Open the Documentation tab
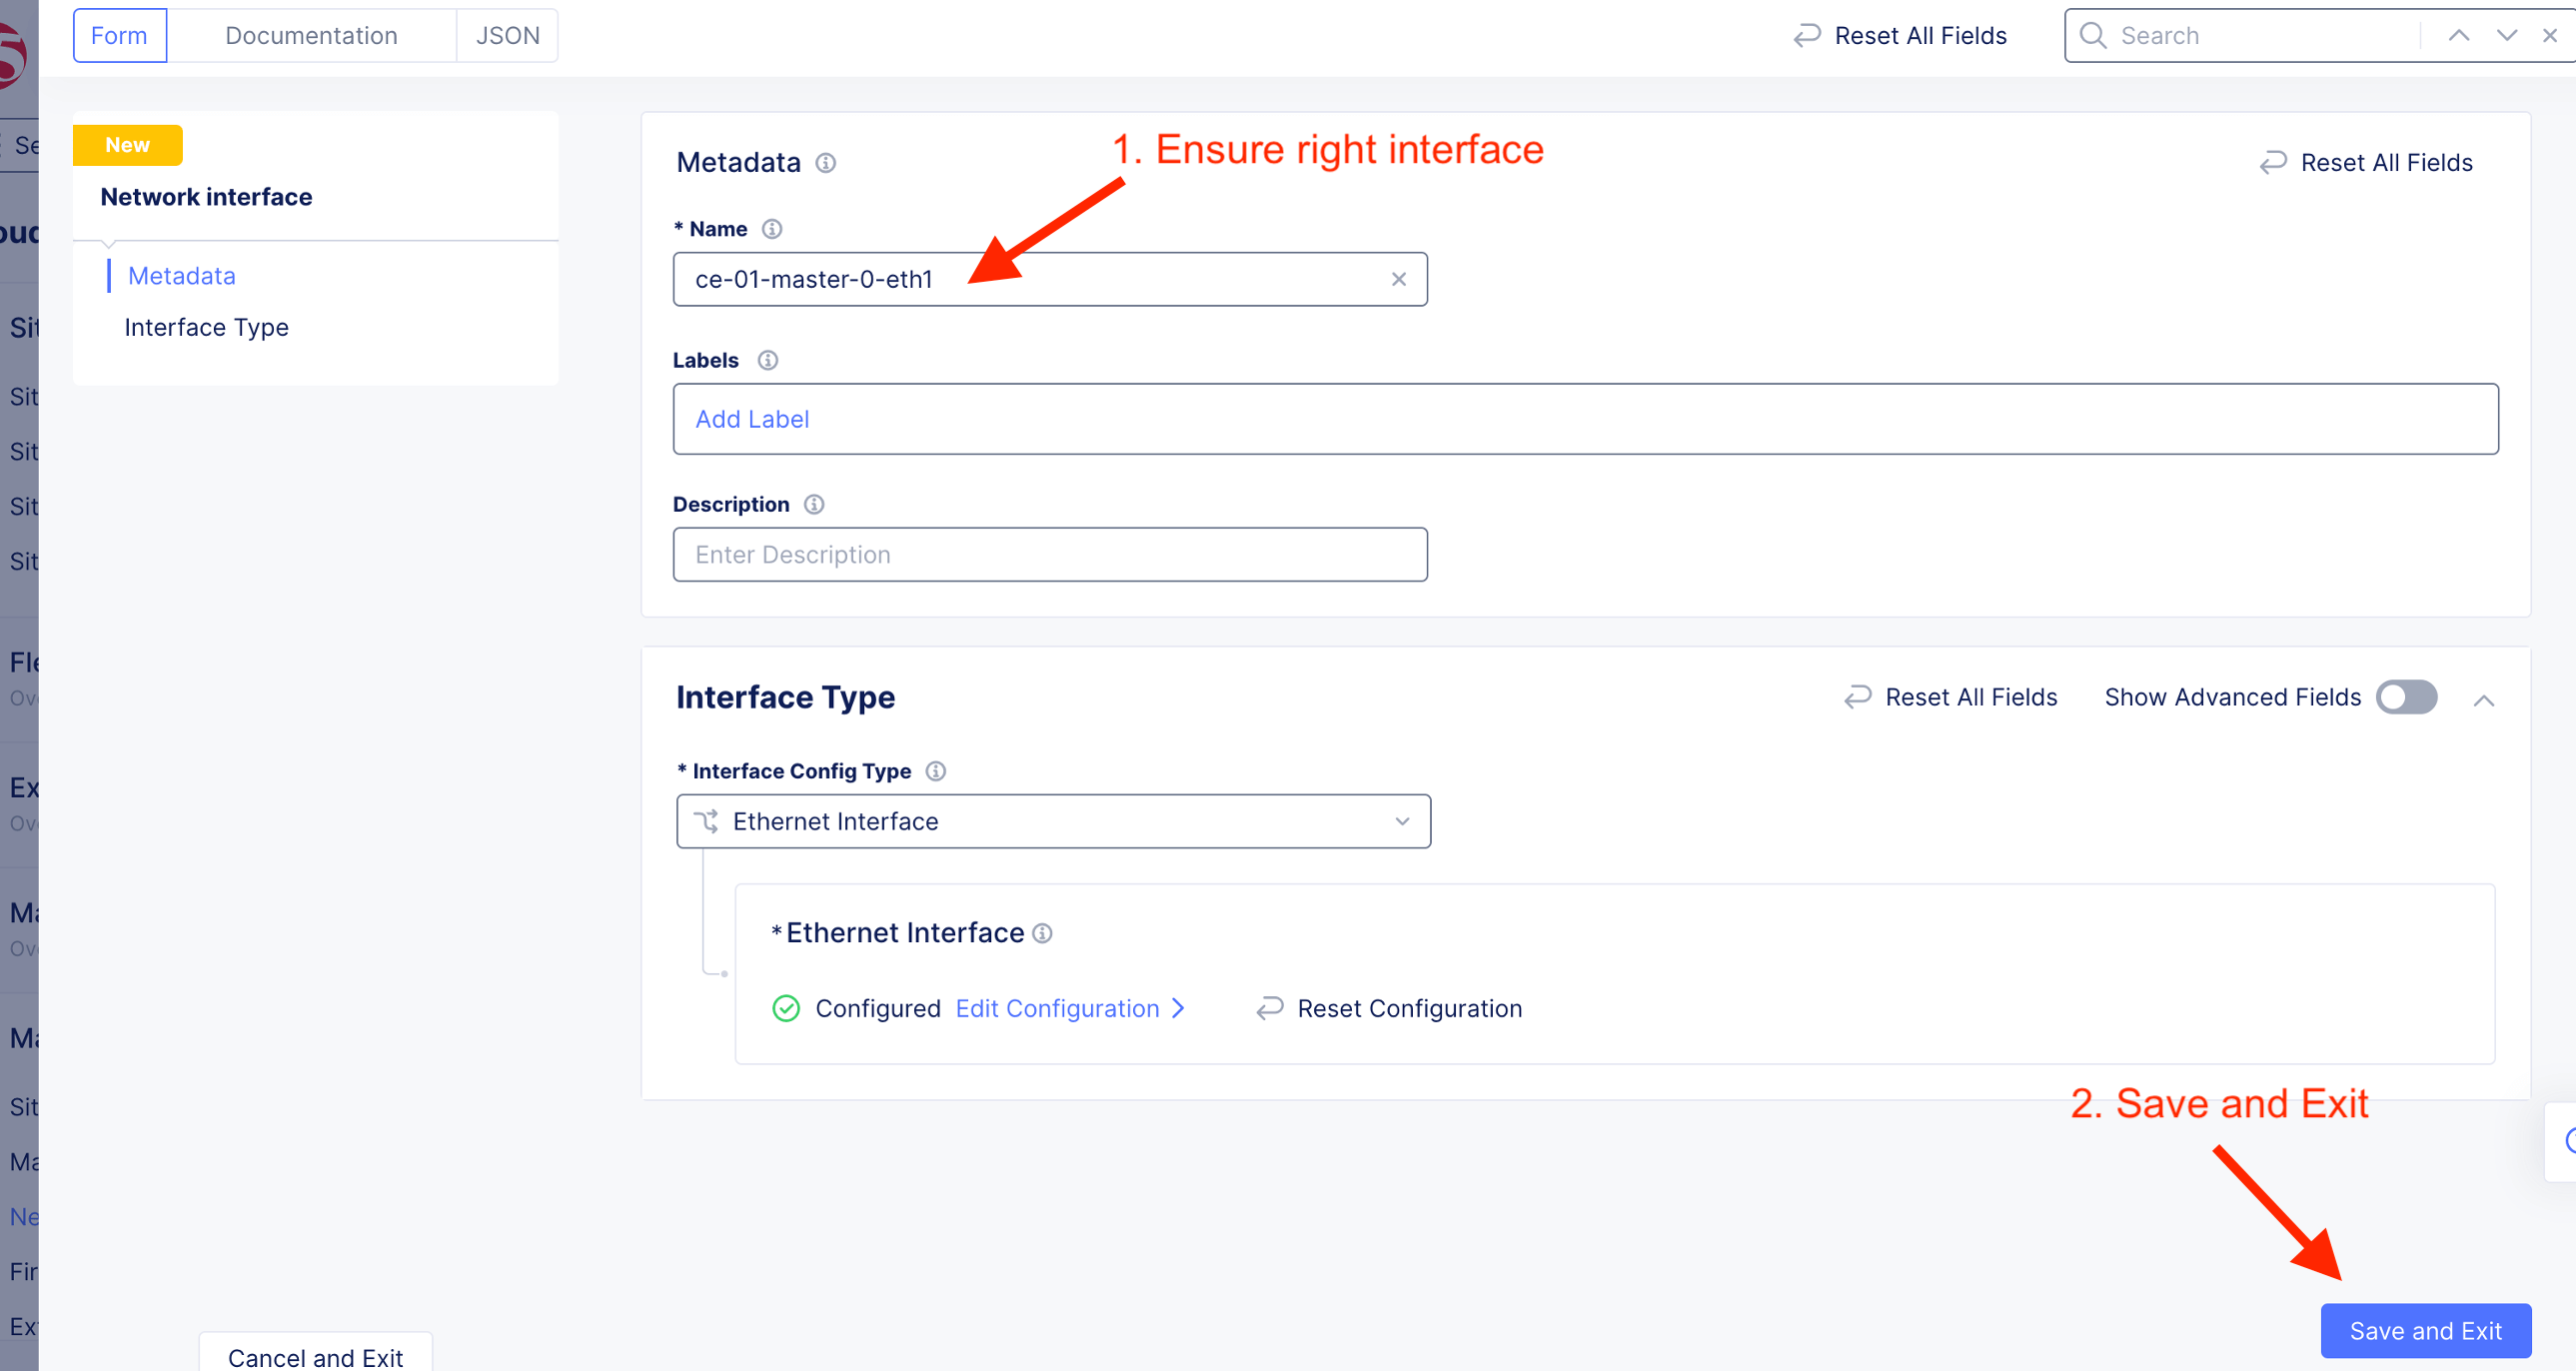2576x1371 pixels. [311, 36]
